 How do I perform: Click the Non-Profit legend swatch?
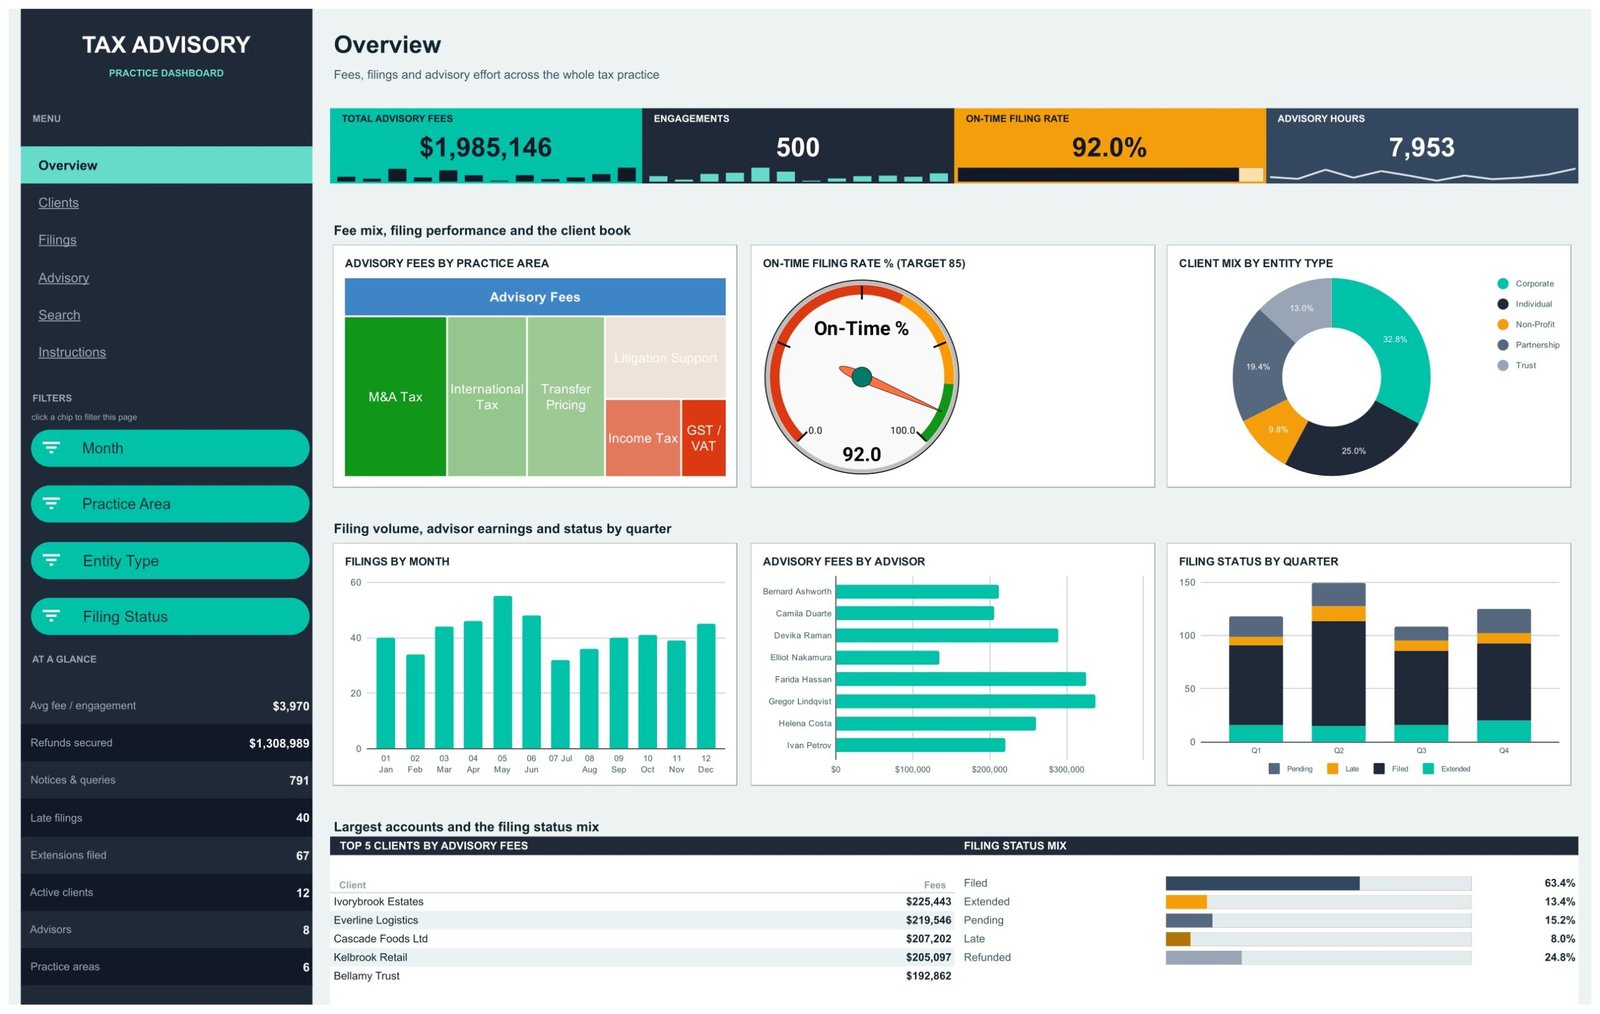tap(1502, 324)
